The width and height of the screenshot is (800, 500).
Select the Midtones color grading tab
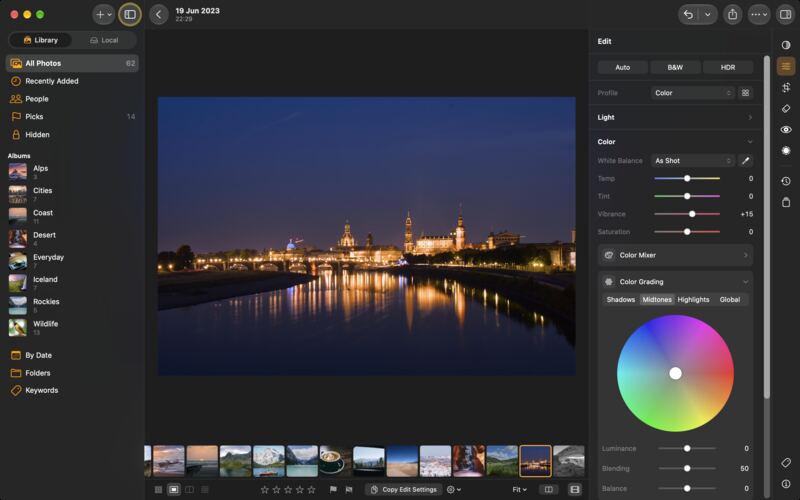click(657, 299)
